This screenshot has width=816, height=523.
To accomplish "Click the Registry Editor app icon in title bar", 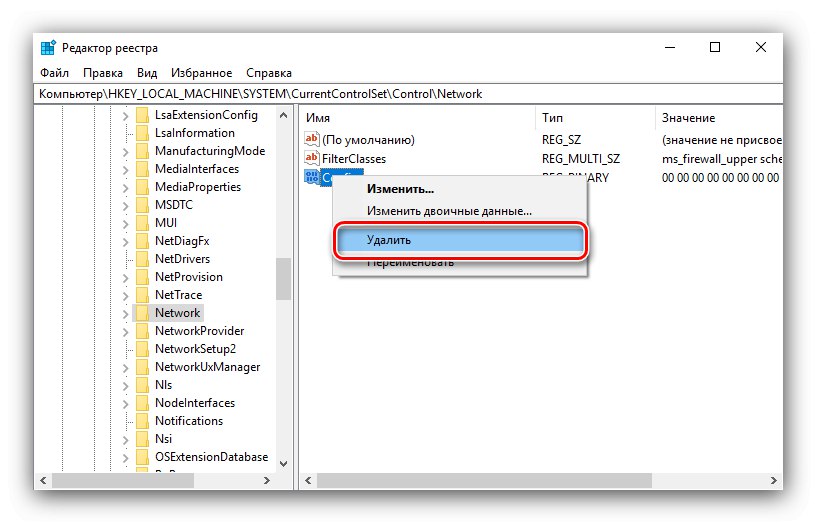I will (48, 47).
